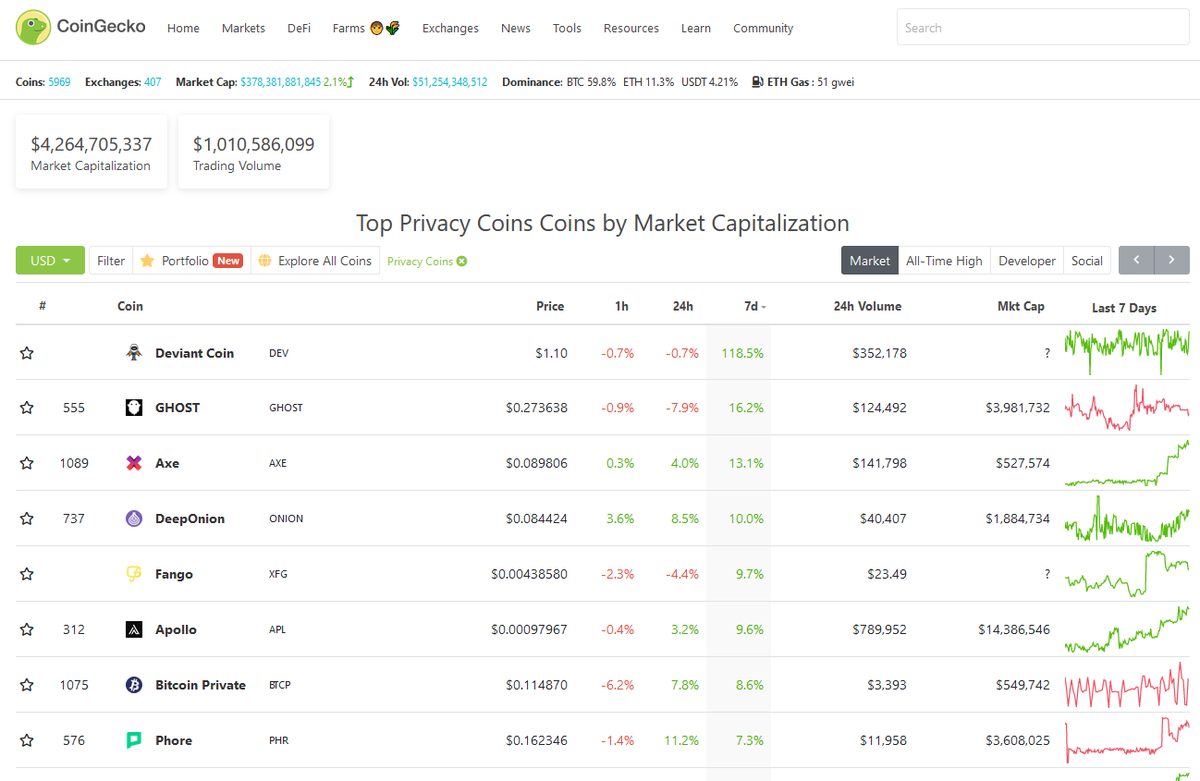1200x781 pixels.
Task: Switch to the Social tab
Action: pyautogui.click(x=1087, y=260)
